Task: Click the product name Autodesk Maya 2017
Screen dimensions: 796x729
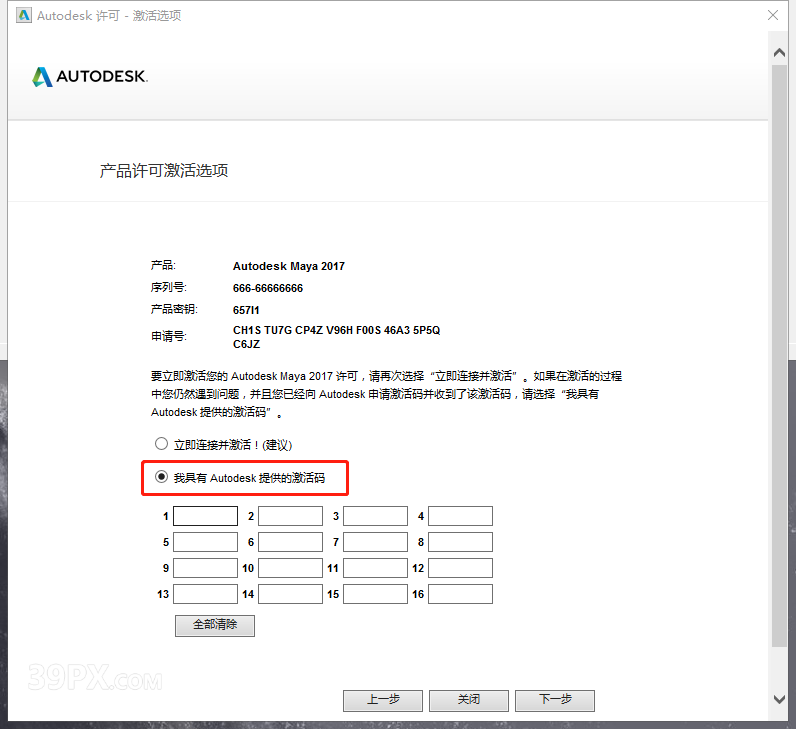Action: click(288, 266)
